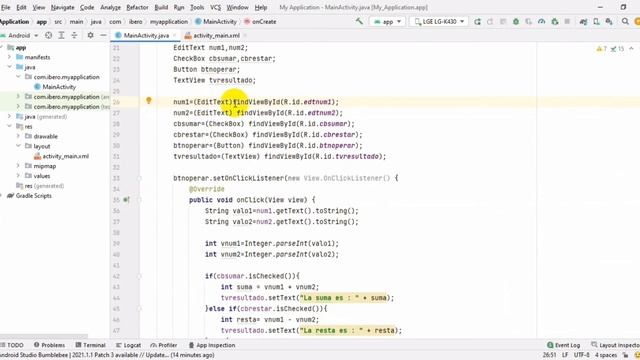
Task: Open the SDK Manager icon
Action: pos(609,22)
